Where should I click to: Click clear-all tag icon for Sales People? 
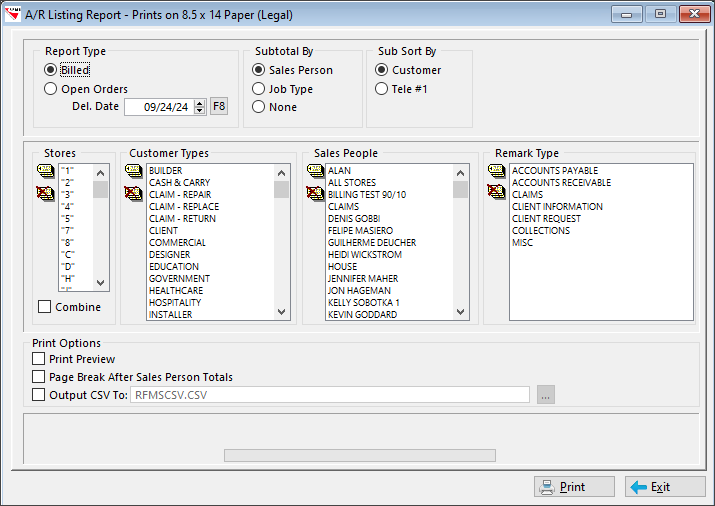315,193
